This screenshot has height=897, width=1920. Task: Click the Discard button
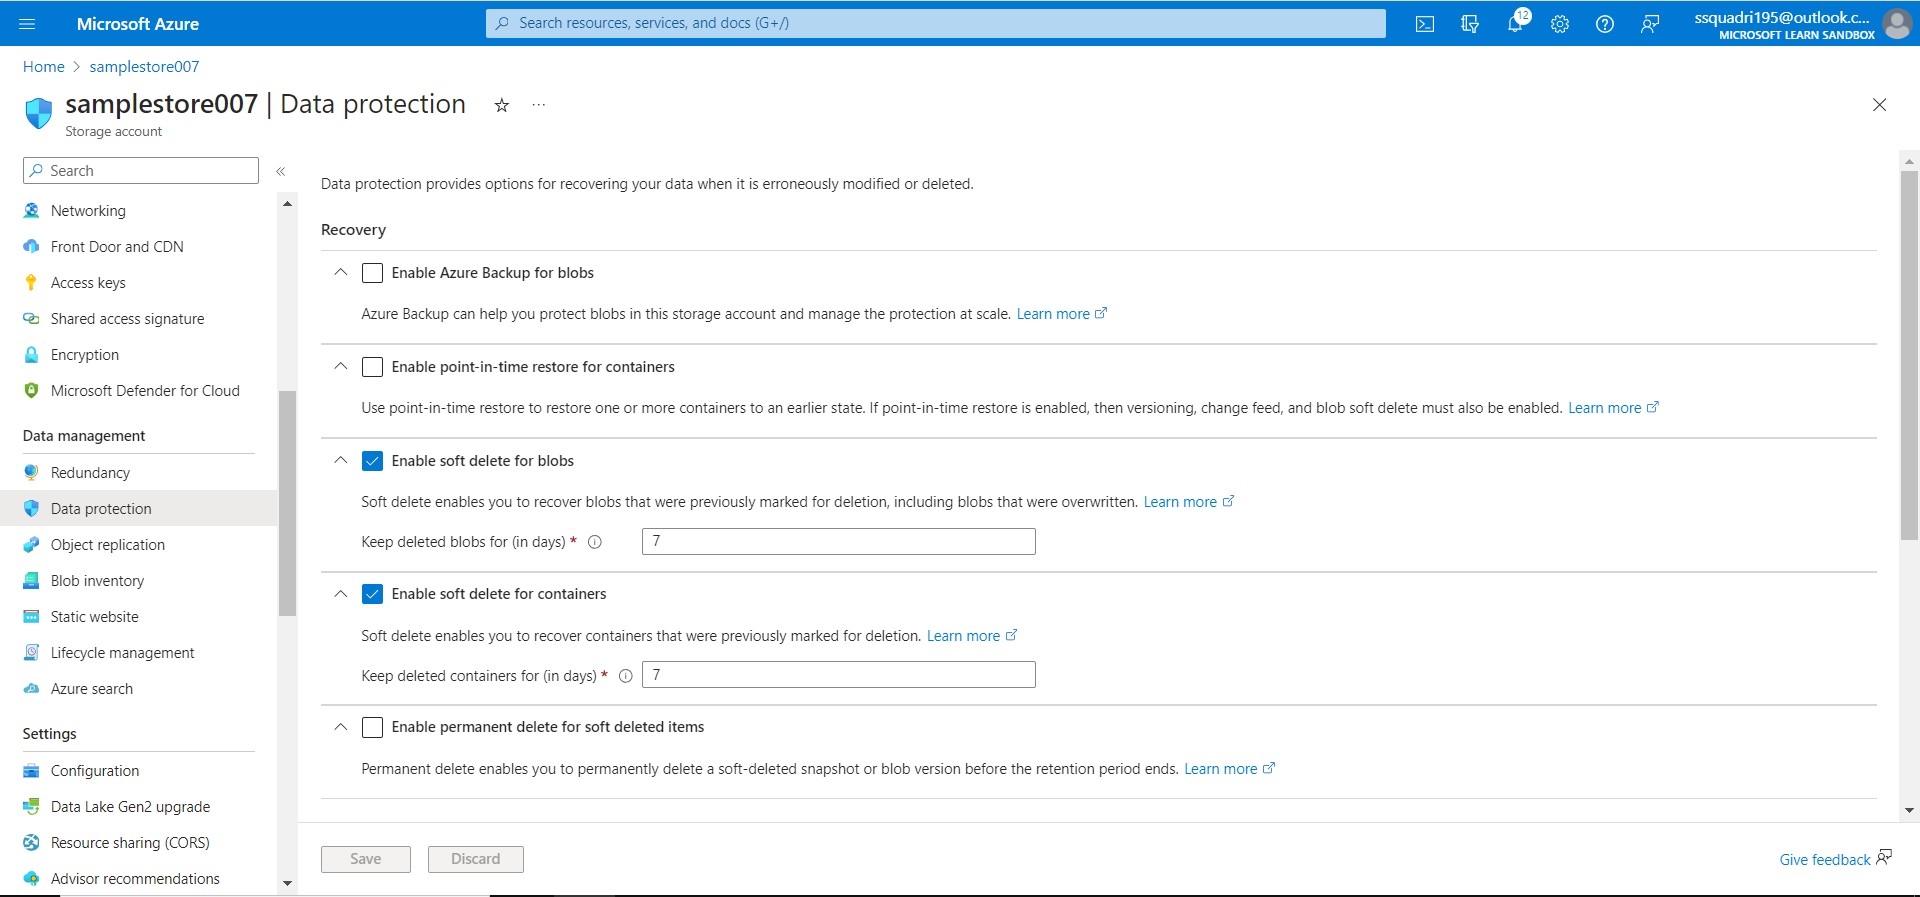pos(476,859)
